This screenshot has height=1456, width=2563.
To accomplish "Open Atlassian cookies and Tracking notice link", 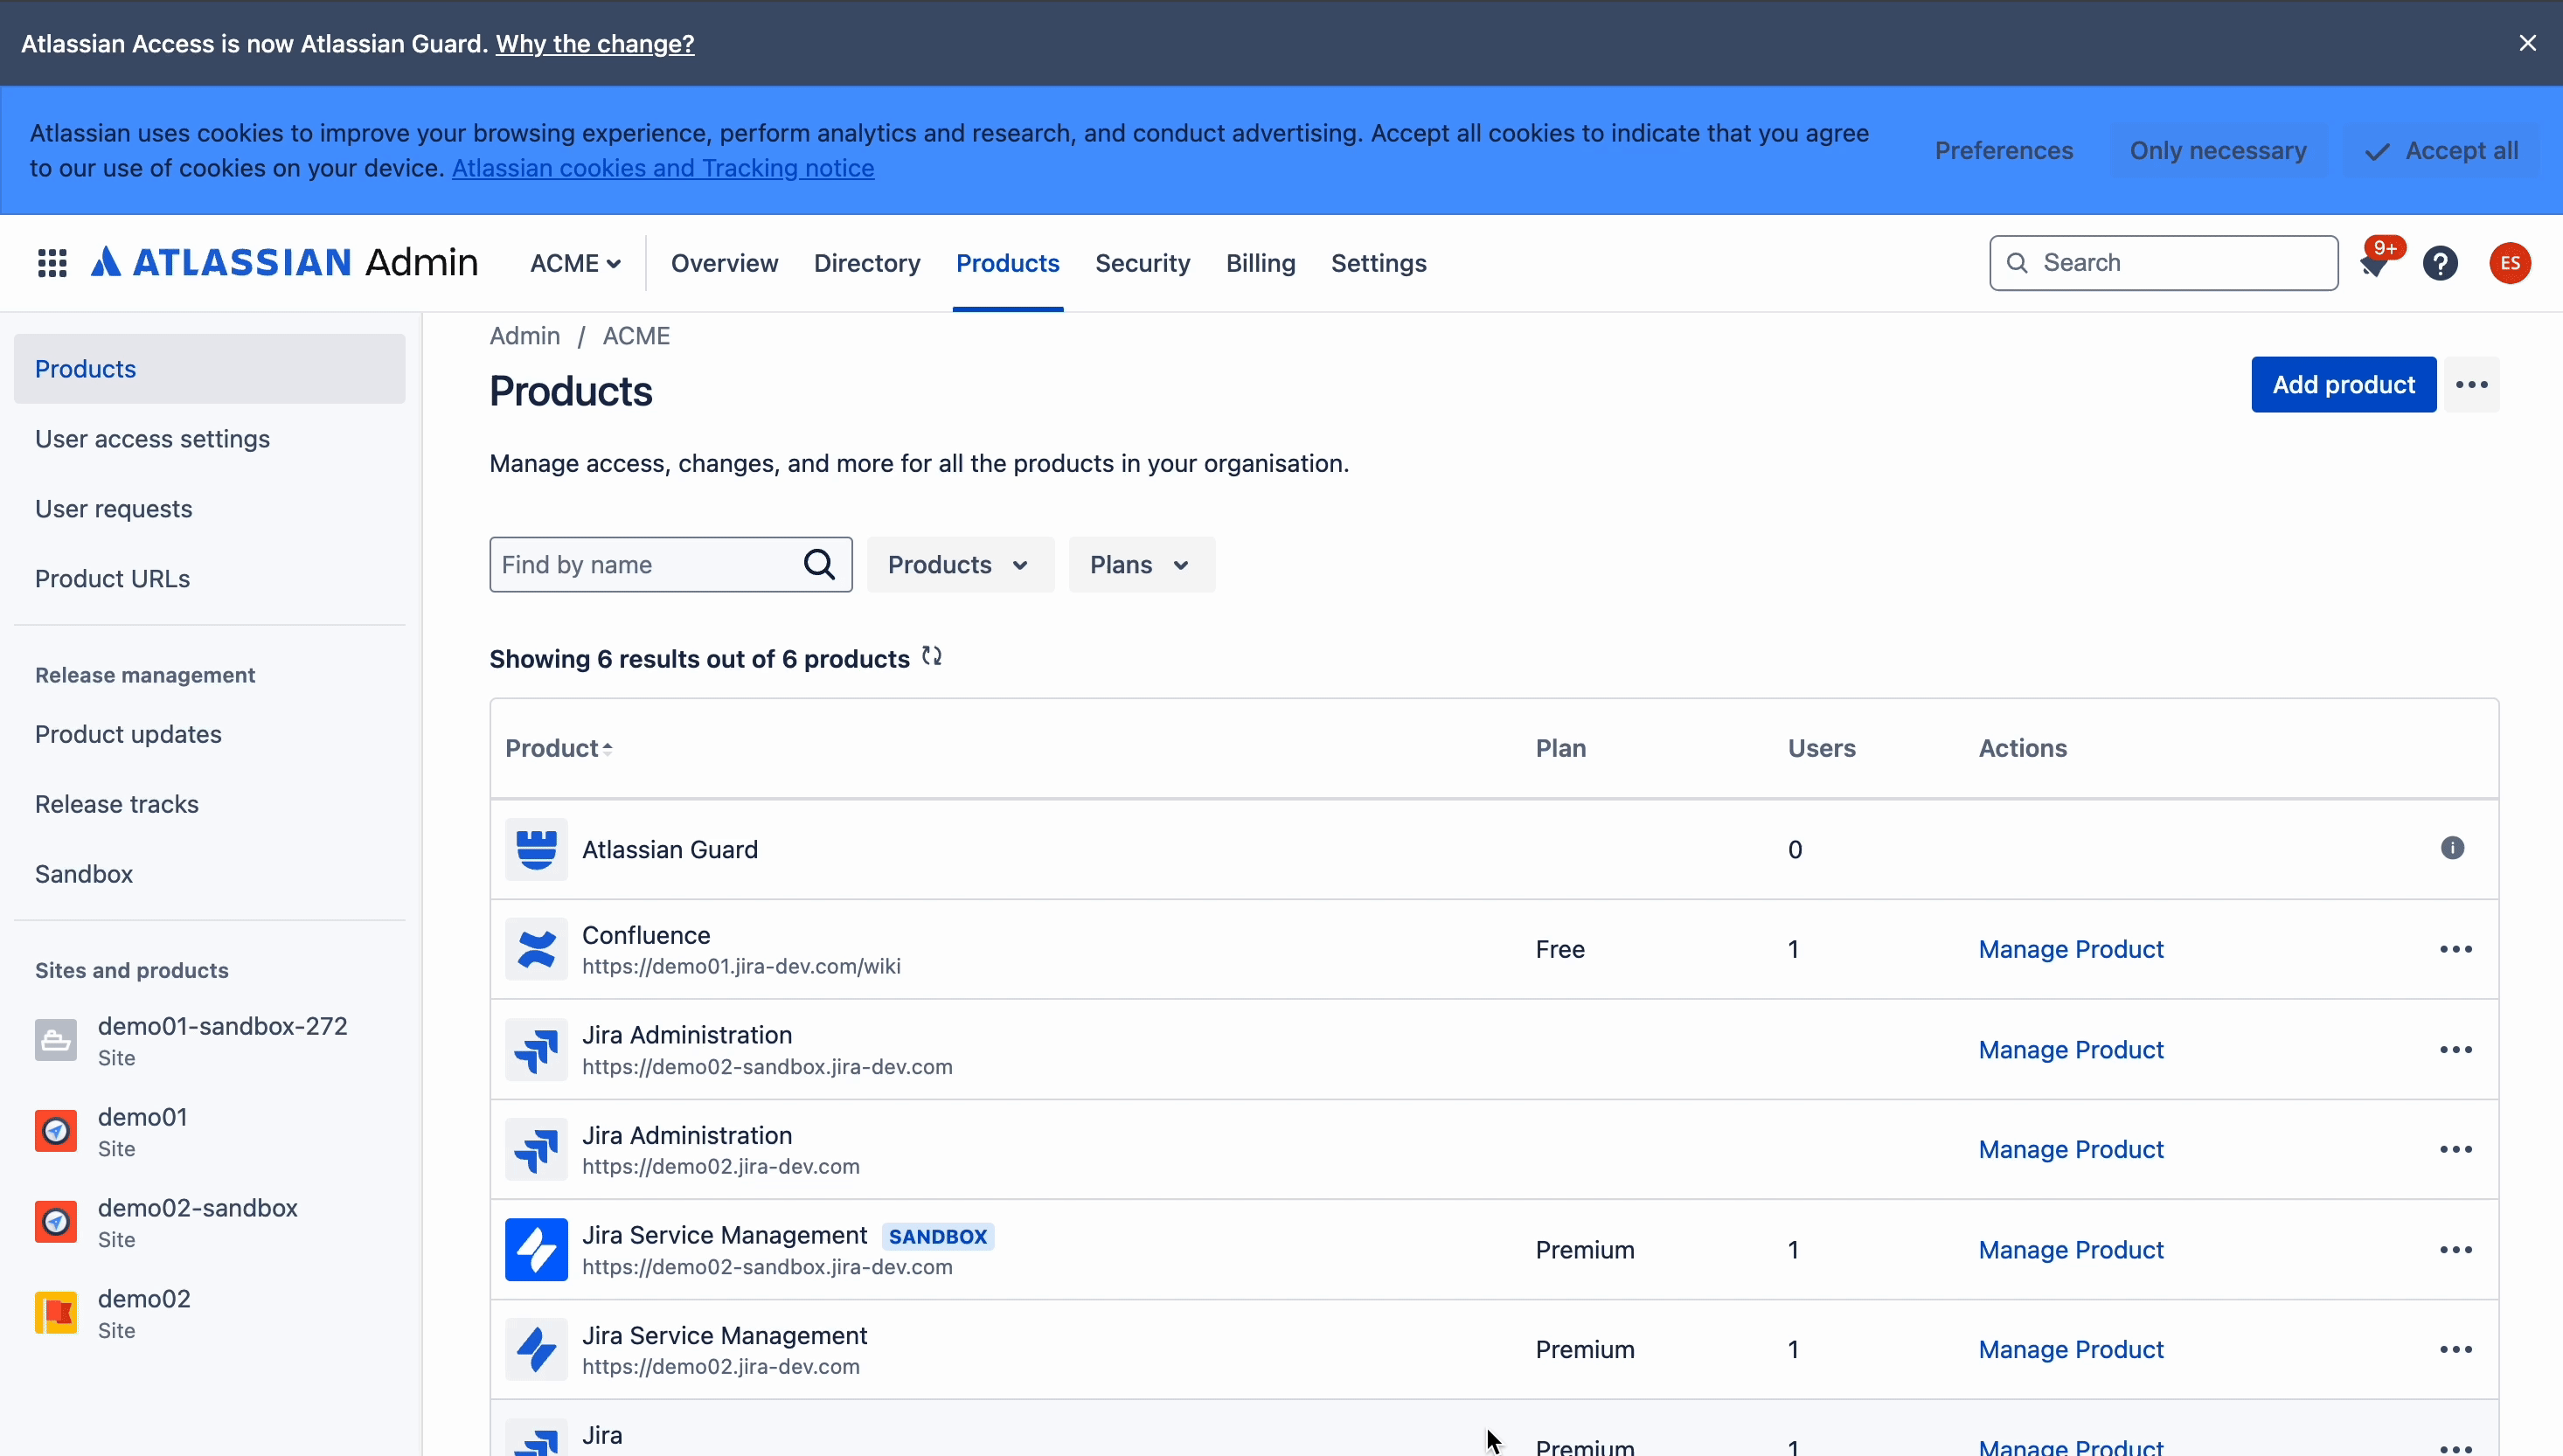I will tap(663, 168).
